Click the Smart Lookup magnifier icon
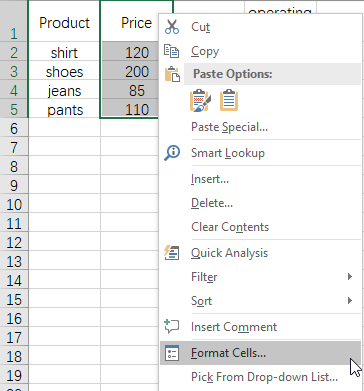The image size is (364, 391). pyautogui.click(x=172, y=153)
